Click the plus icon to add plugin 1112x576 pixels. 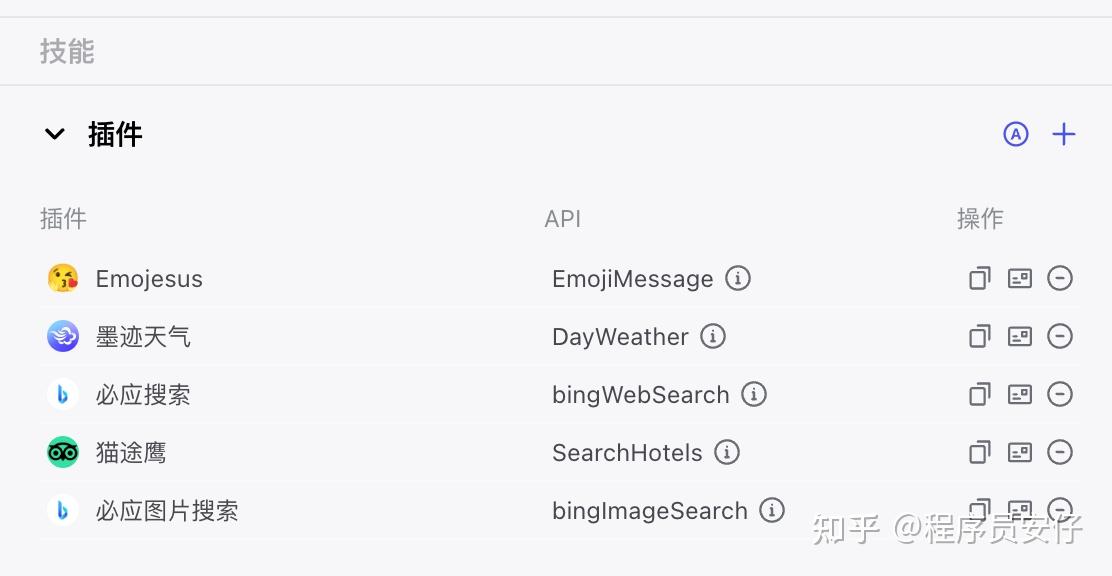pos(1063,134)
